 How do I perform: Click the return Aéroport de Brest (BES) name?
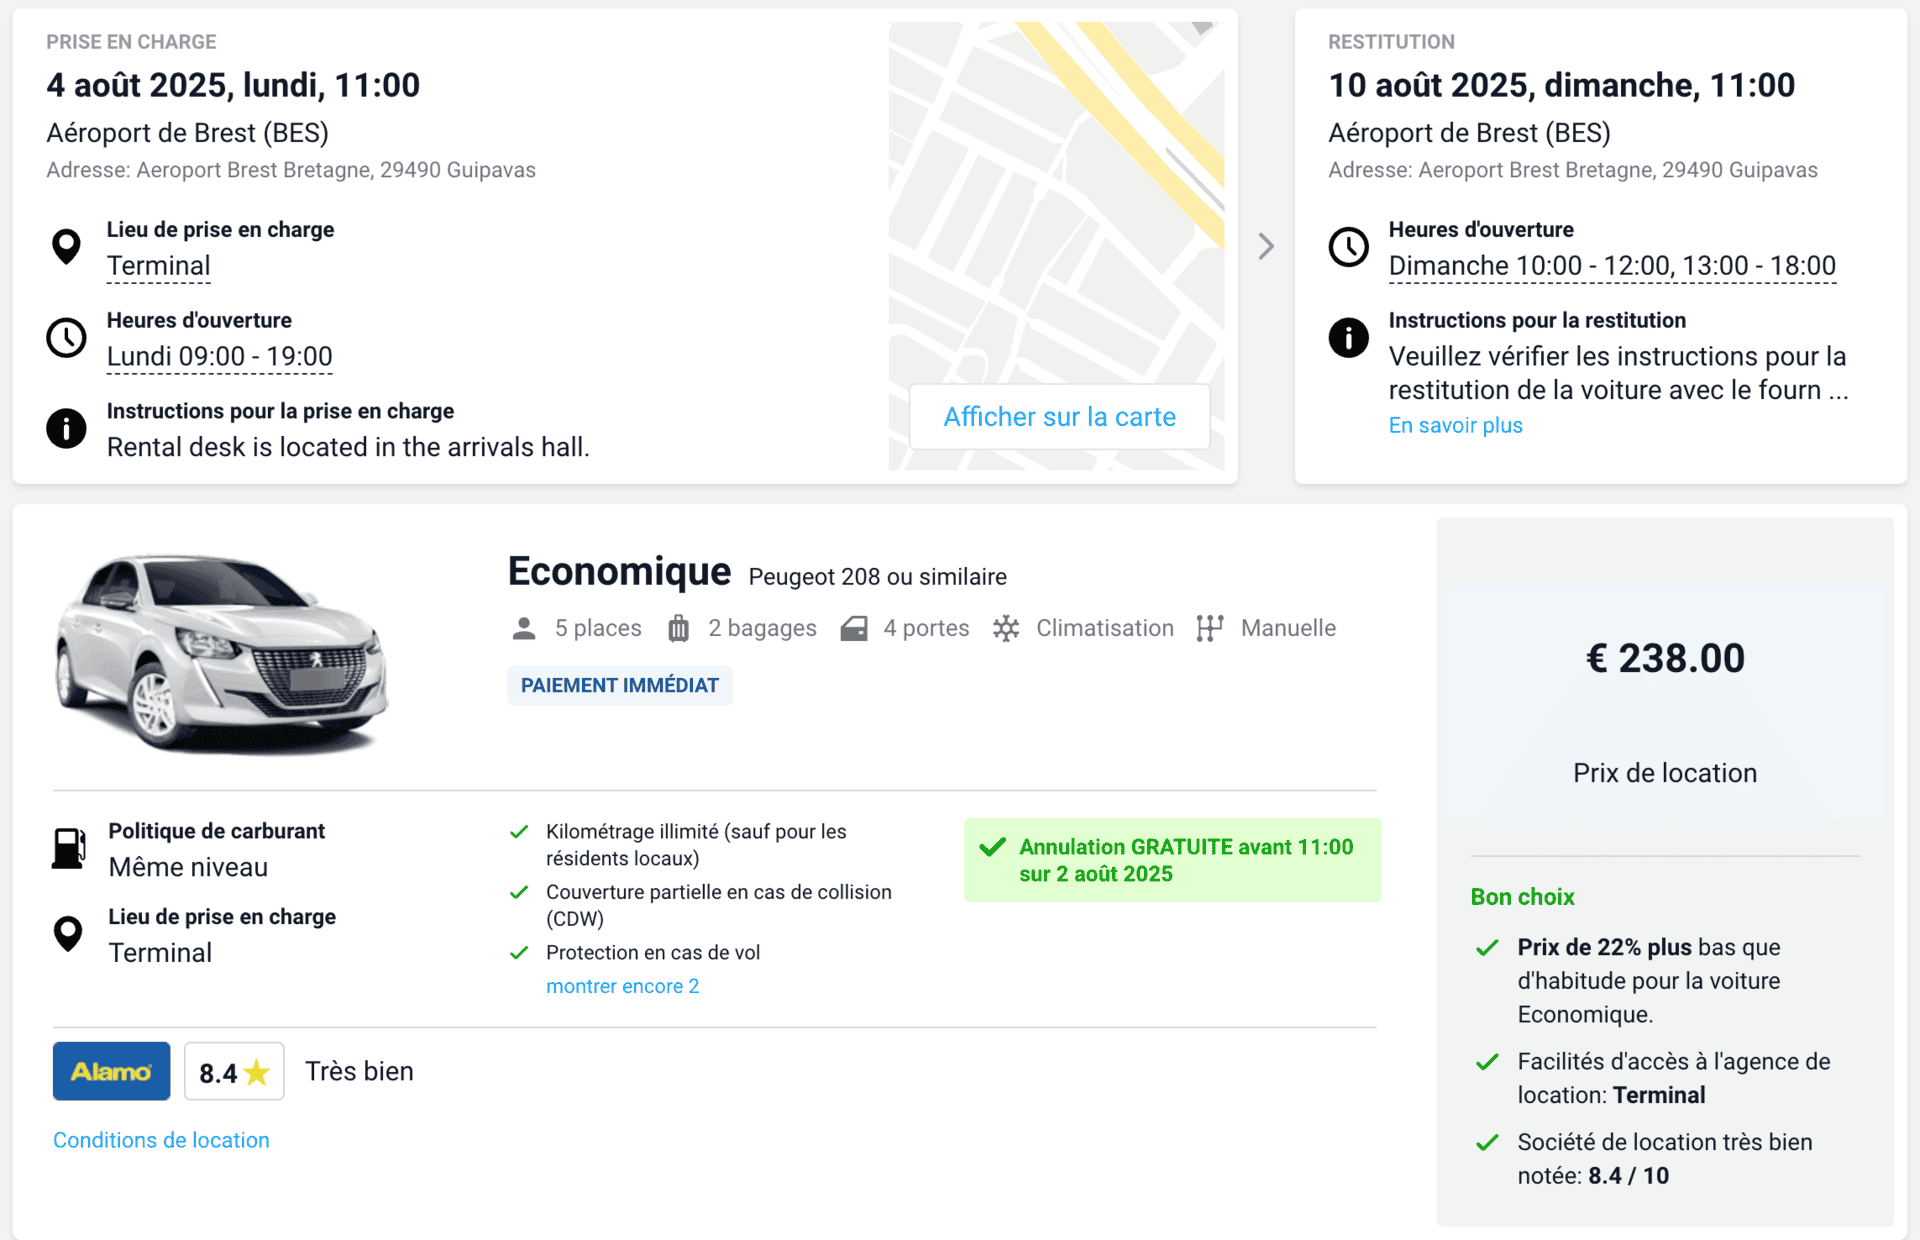[x=1469, y=133]
